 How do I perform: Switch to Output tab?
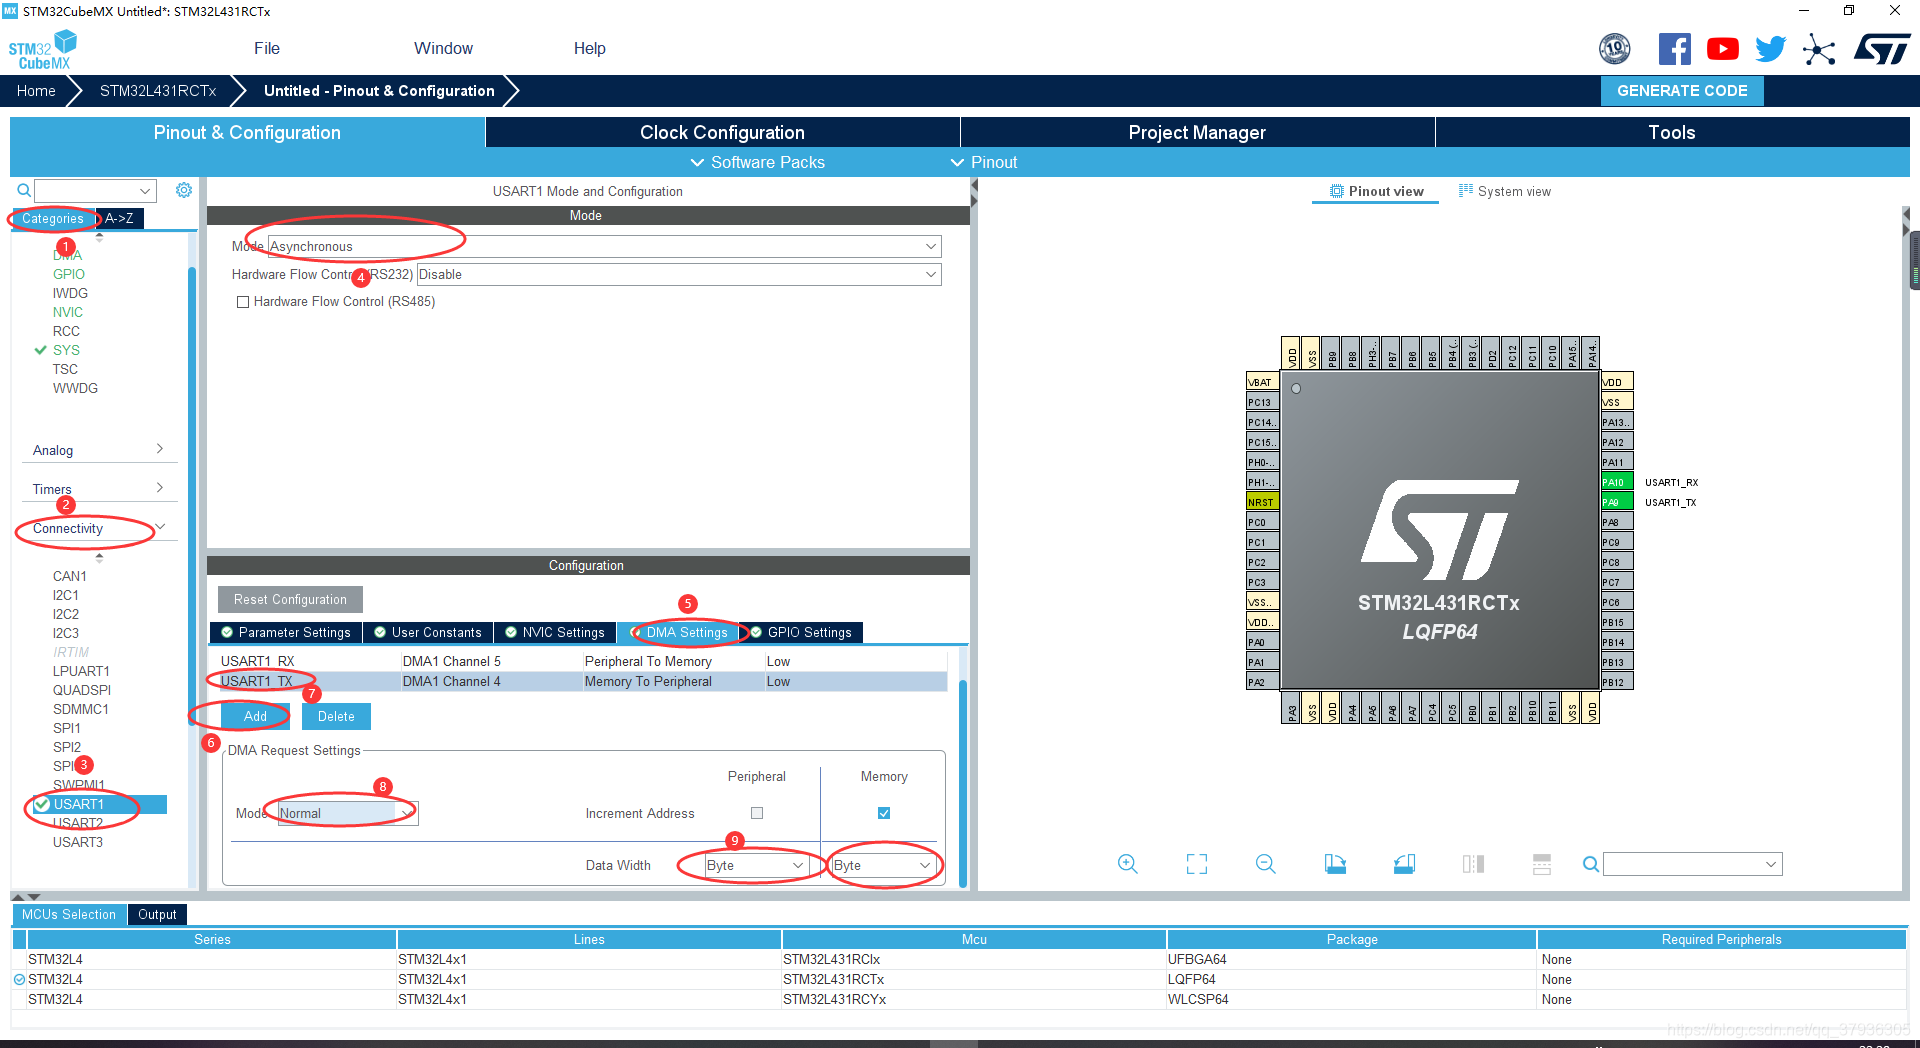(157, 914)
